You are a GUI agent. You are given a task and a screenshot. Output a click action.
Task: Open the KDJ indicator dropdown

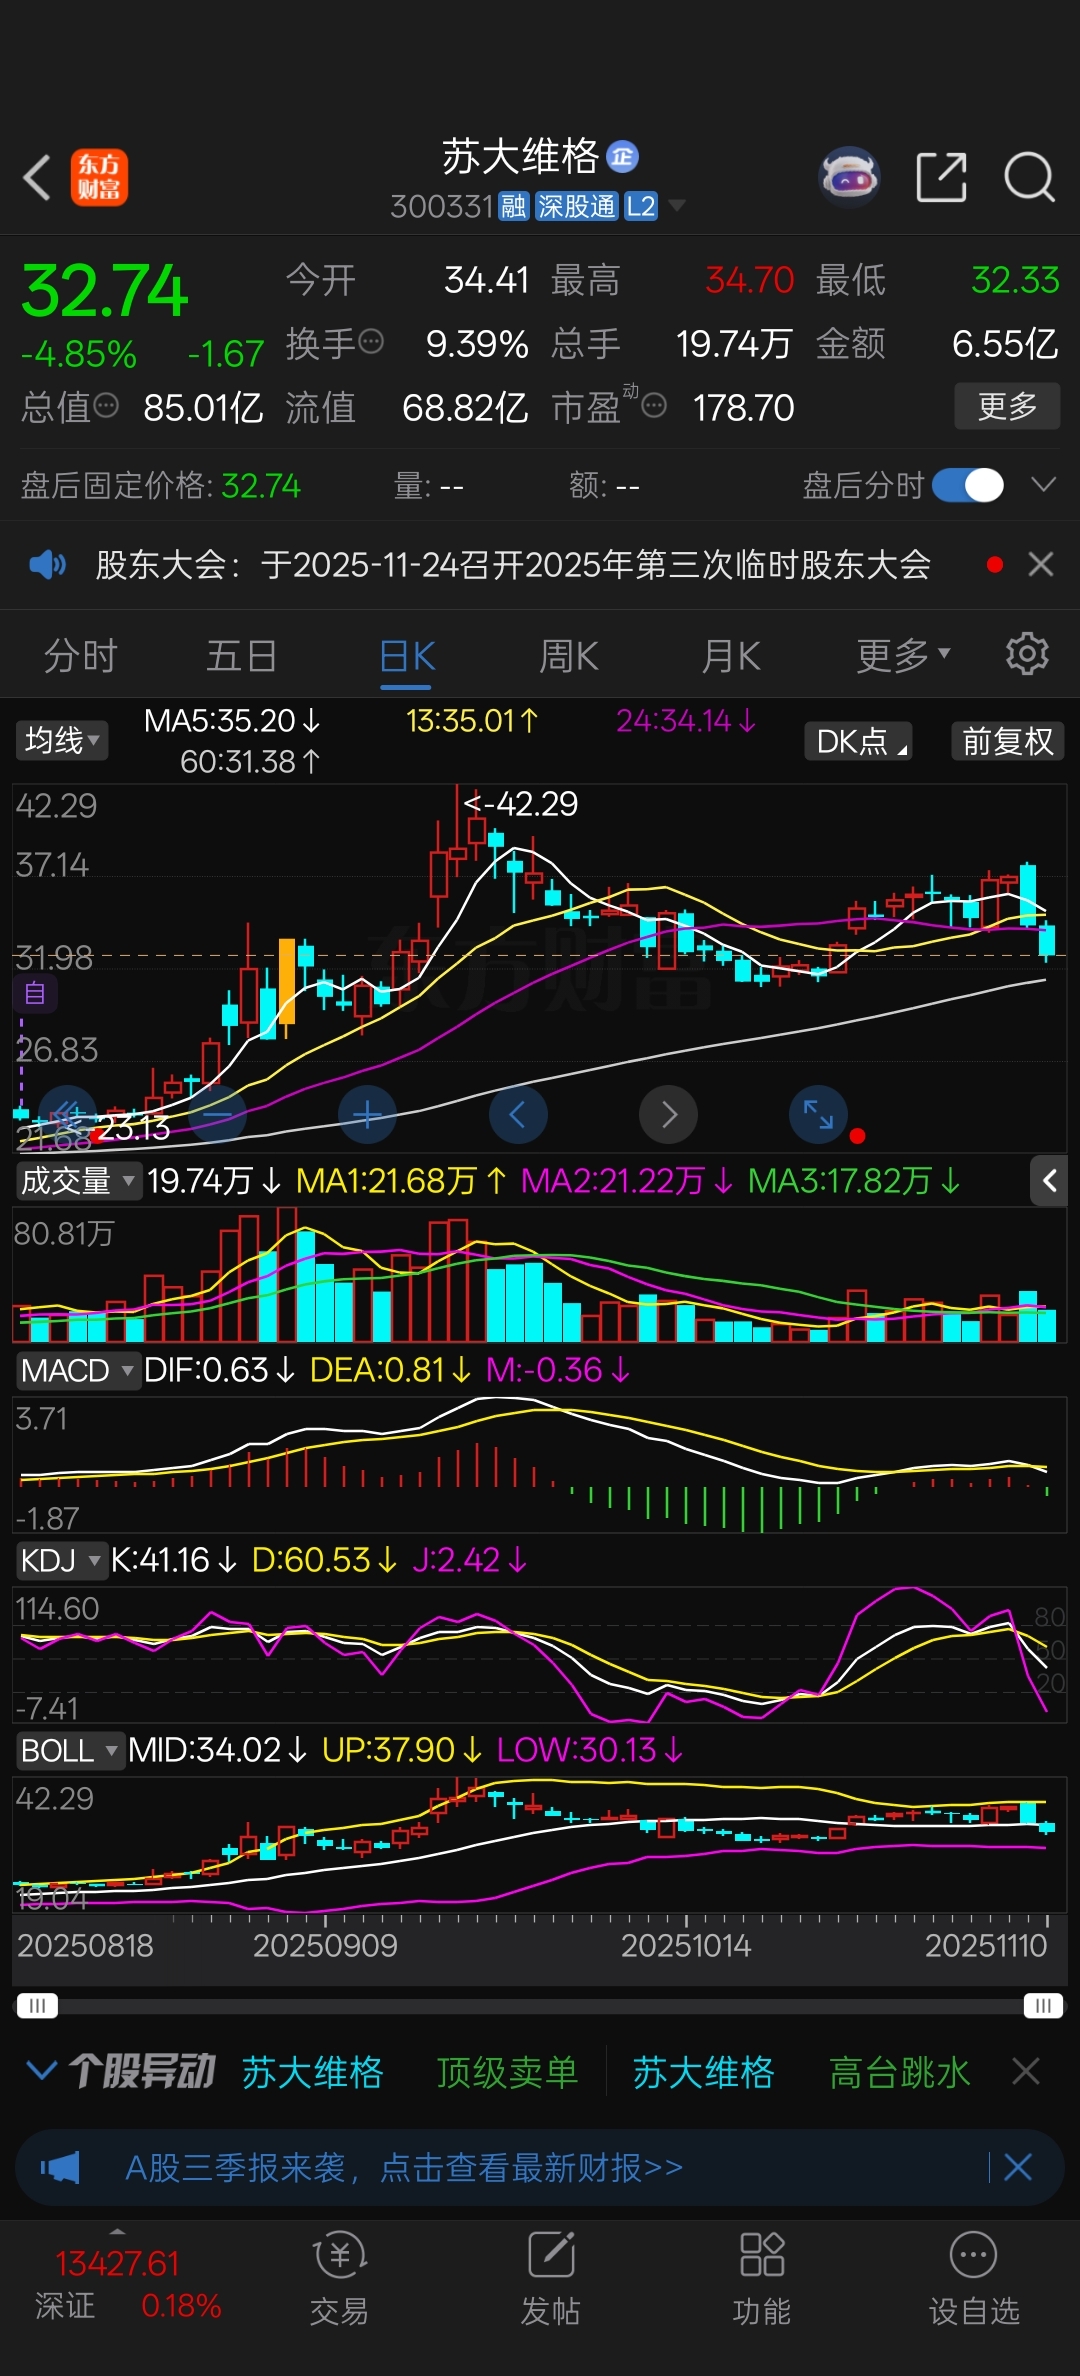tap(60, 1560)
